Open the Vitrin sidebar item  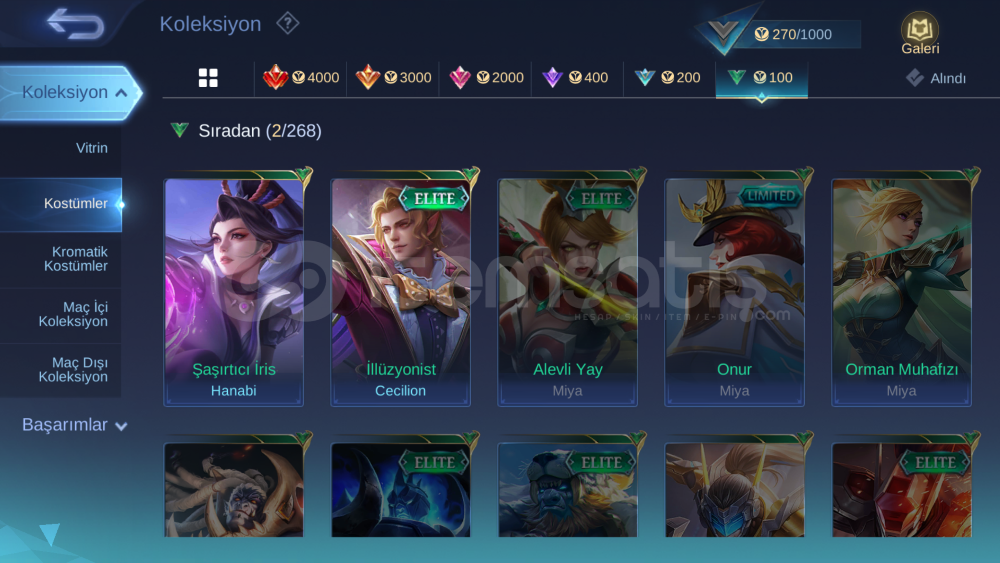(61, 148)
